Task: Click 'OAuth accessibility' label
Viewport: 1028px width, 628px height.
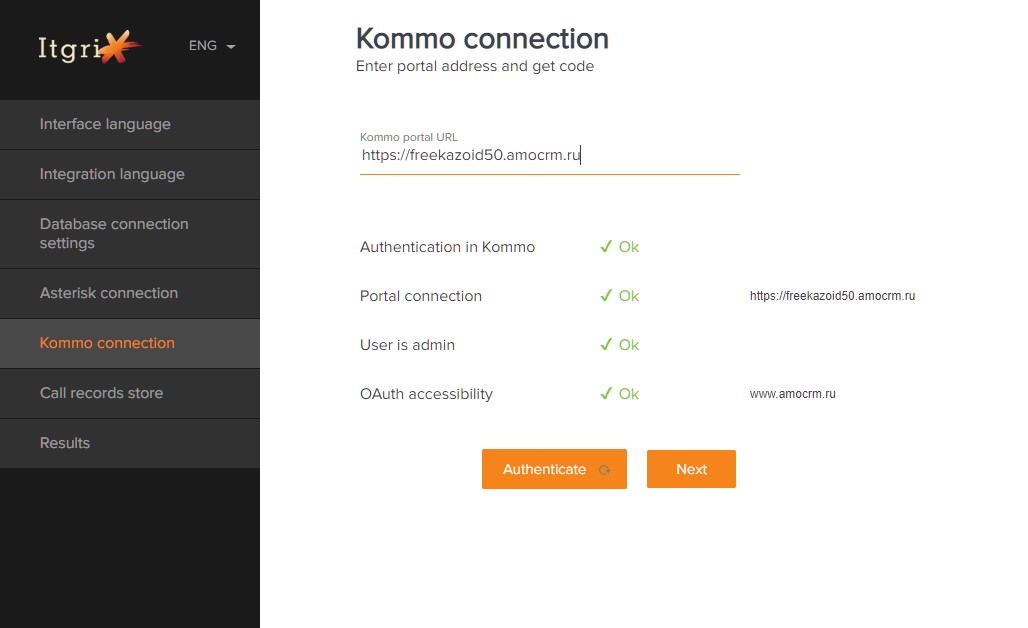Action: (x=426, y=394)
